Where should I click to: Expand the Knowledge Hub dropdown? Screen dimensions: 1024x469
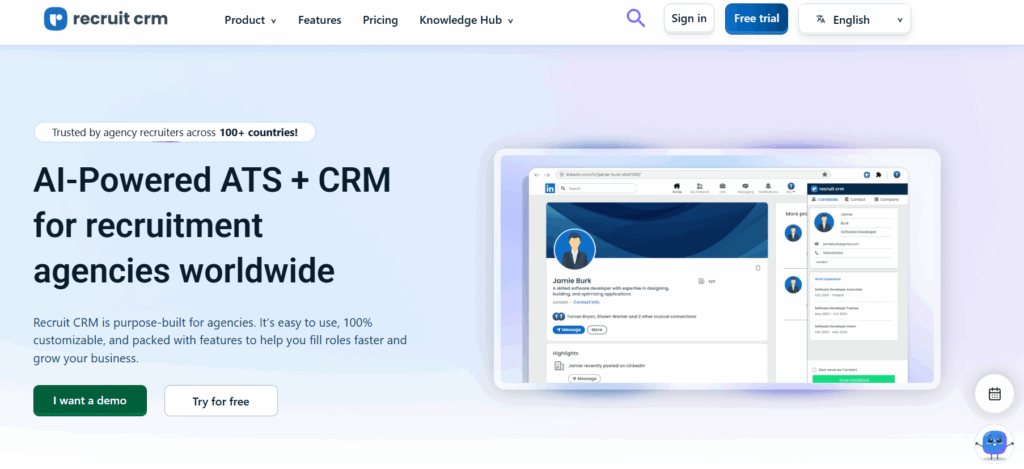tap(466, 20)
